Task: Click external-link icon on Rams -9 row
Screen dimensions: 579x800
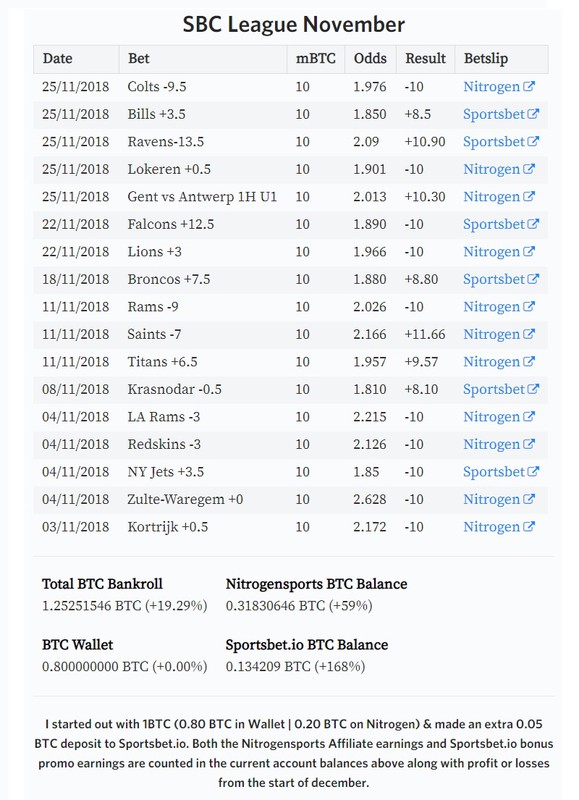Action: [528, 307]
